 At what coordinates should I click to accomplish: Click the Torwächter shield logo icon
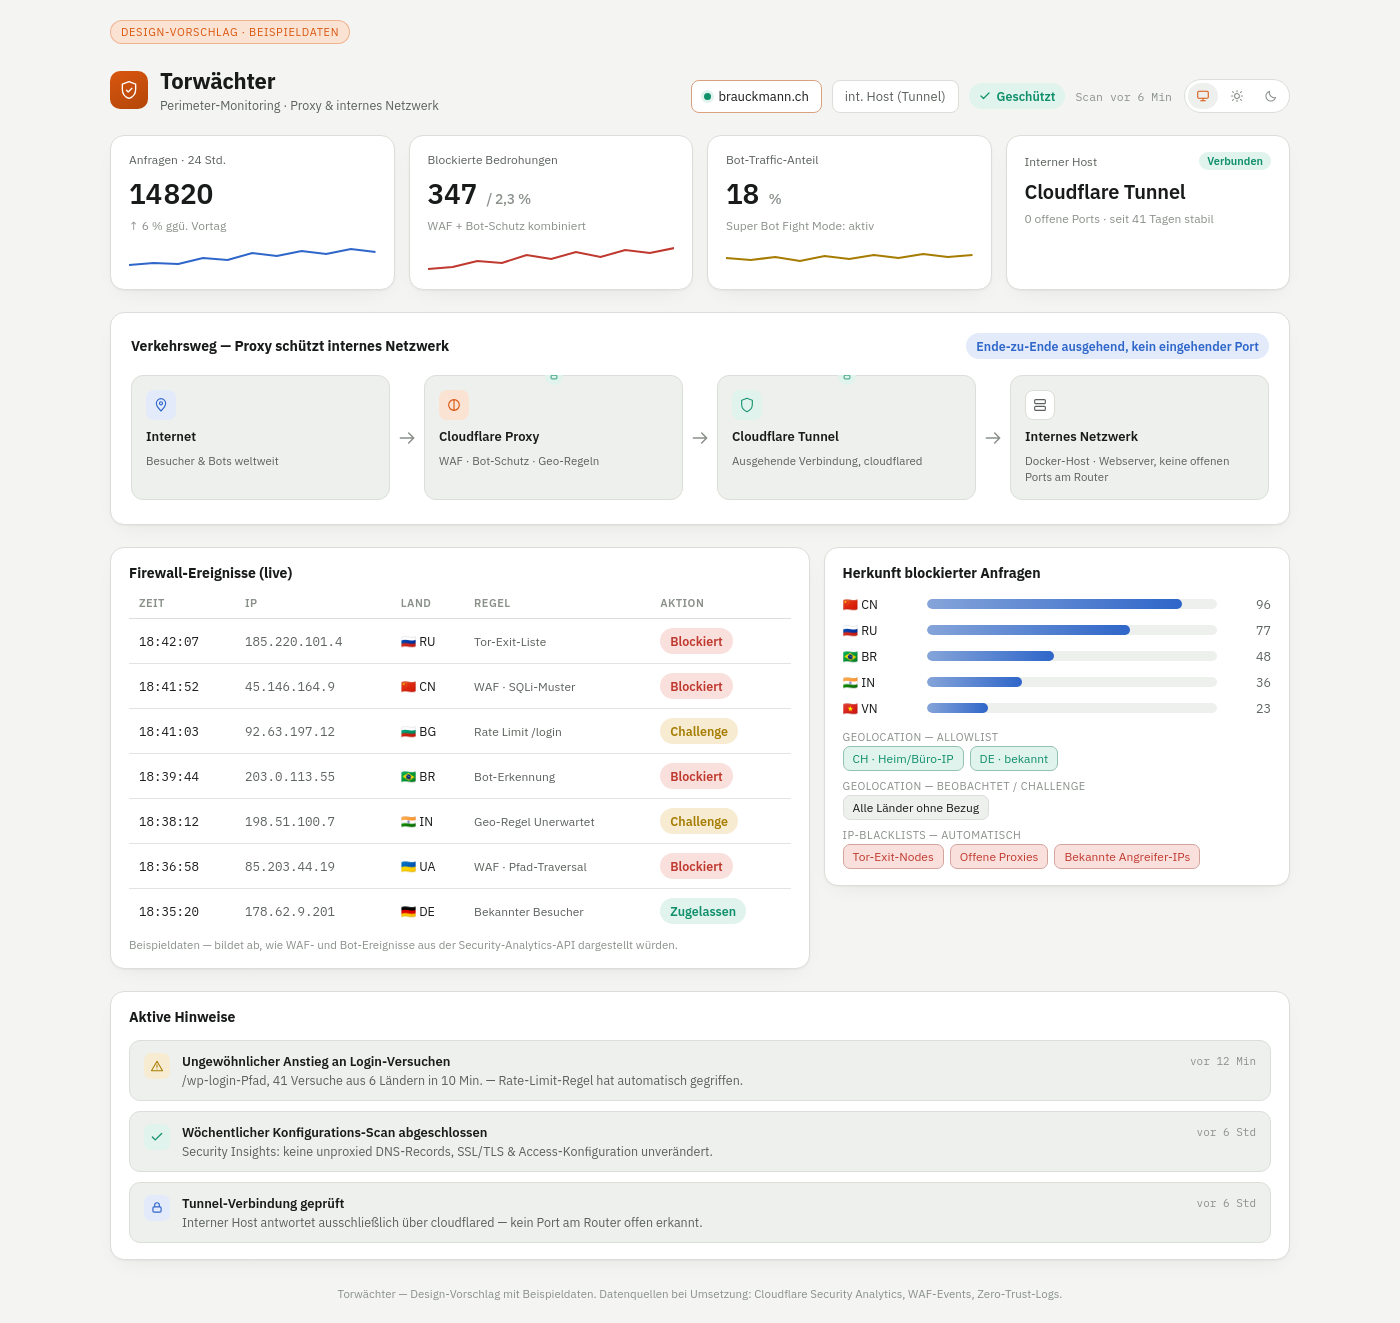point(129,90)
